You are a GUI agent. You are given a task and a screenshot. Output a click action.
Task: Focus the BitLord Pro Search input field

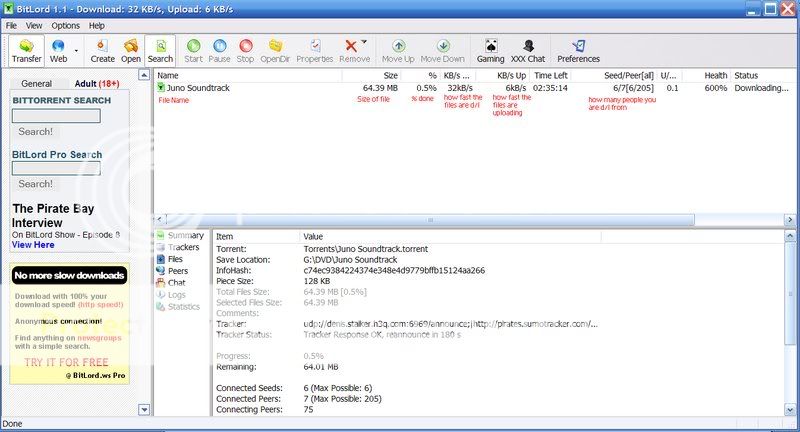(56, 168)
